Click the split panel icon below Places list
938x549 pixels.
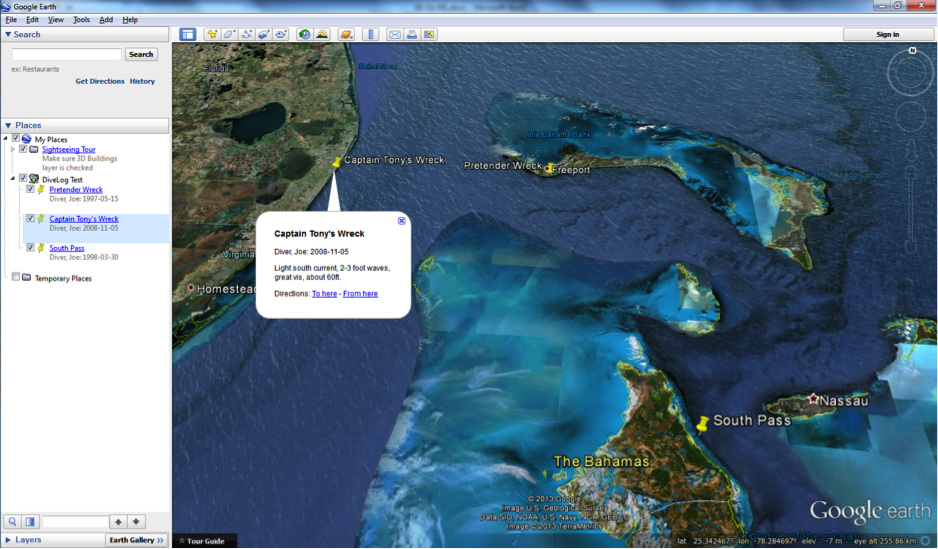click(30, 521)
